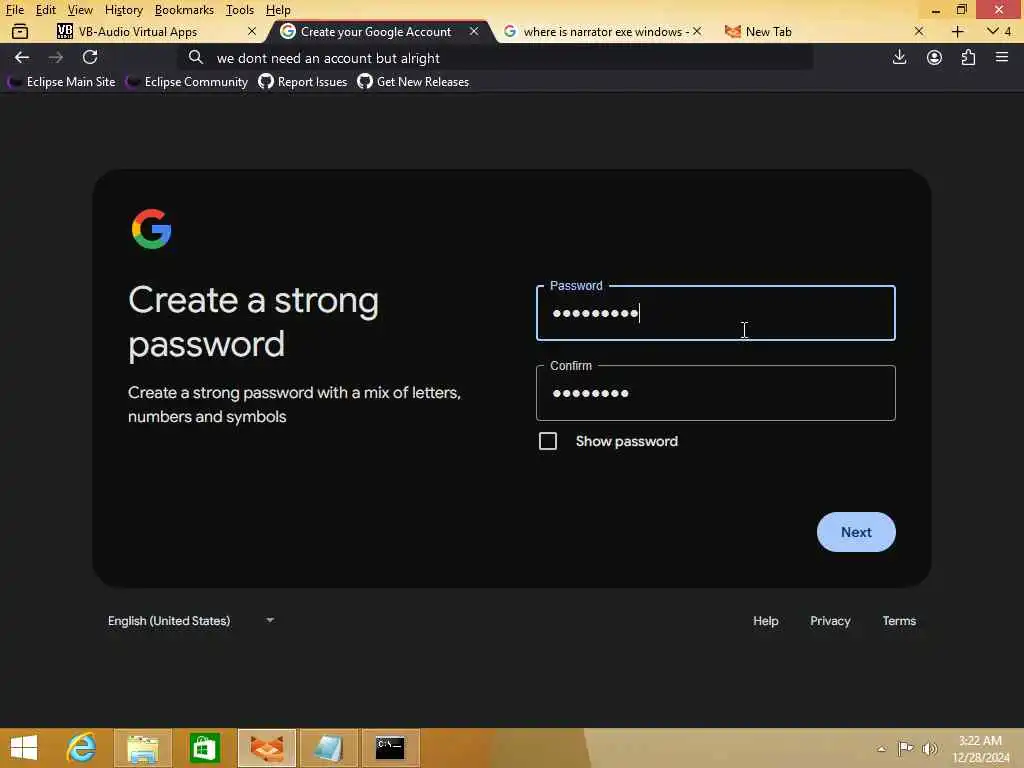Open a new tab with plus button

[957, 31]
